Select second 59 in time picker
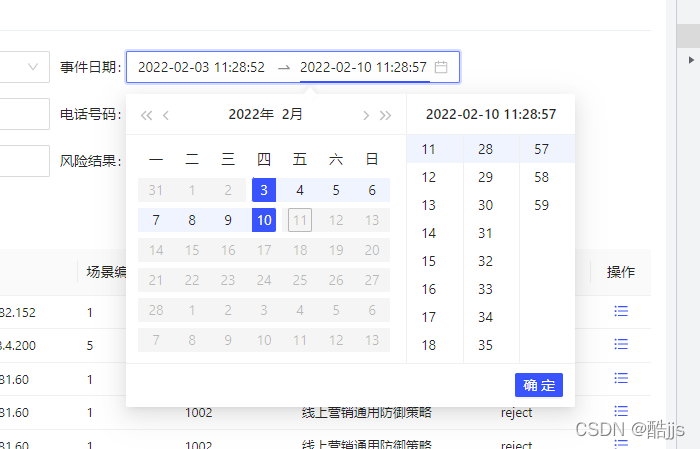 (x=547, y=205)
